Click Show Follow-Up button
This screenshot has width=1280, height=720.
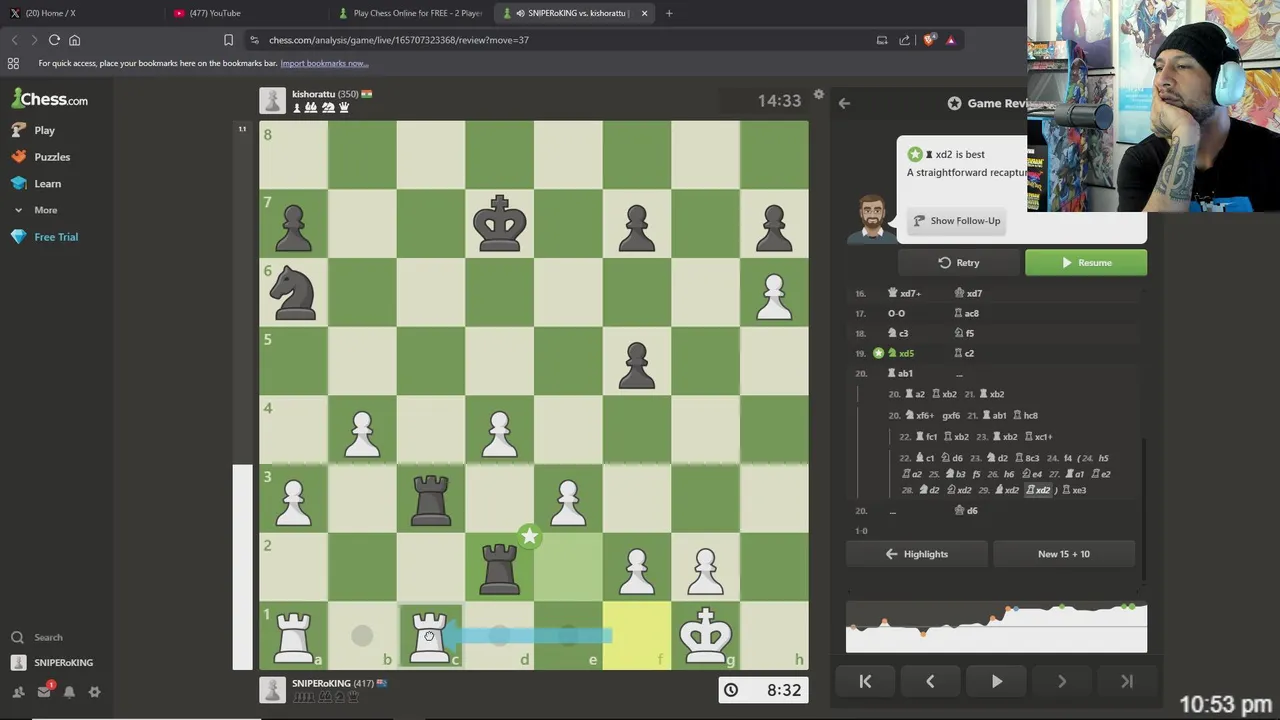coord(956,221)
